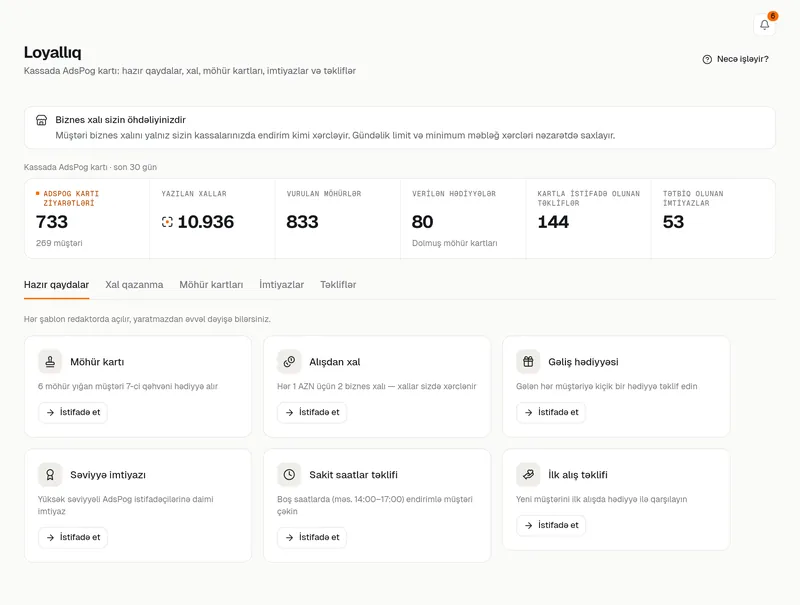Click the coins icon beside Alışdan xal

(x=289, y=362)
